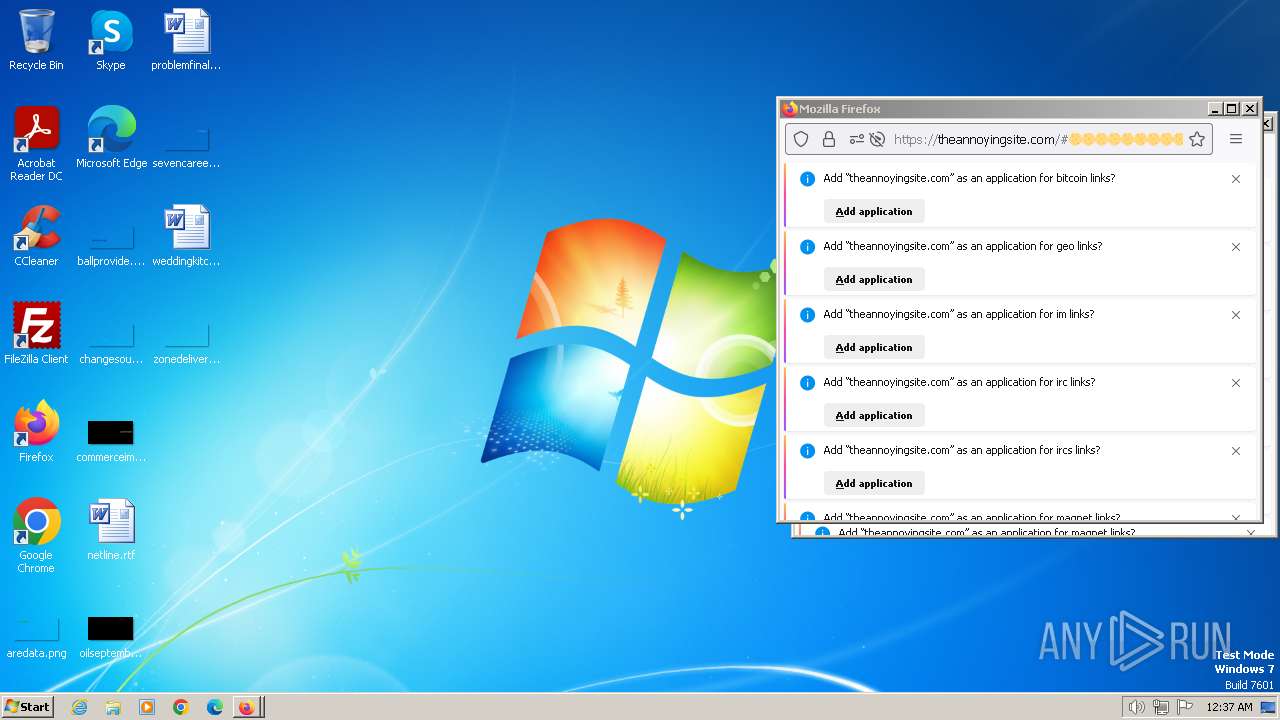This screenshot has width=1280, height=720.
Task: Open Chrome from the taskbar
Action: (x=181, y=707)
